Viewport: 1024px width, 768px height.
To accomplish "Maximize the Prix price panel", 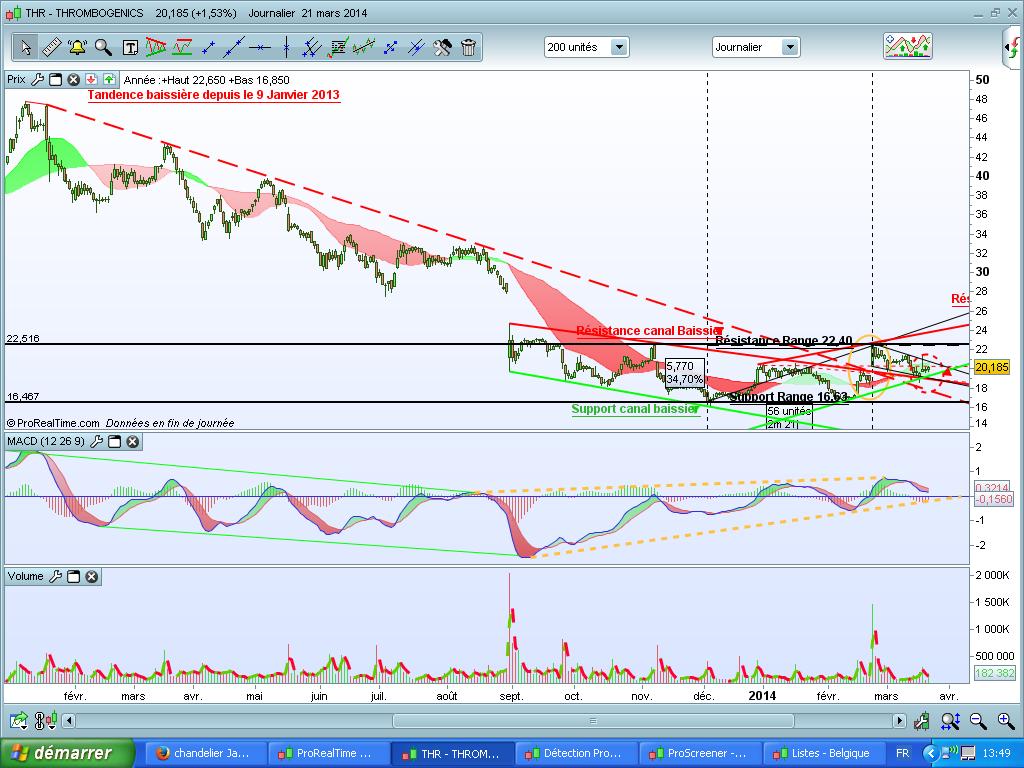I will coord(56,80).
